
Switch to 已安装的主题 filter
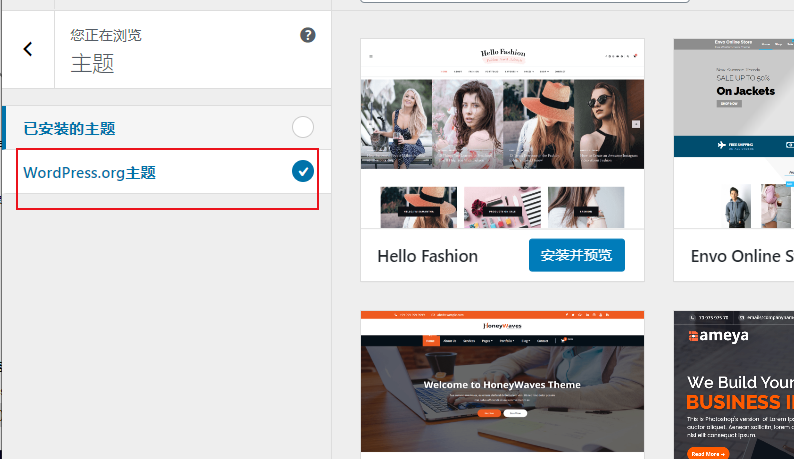pyautogui.click(x=69, y=129)
